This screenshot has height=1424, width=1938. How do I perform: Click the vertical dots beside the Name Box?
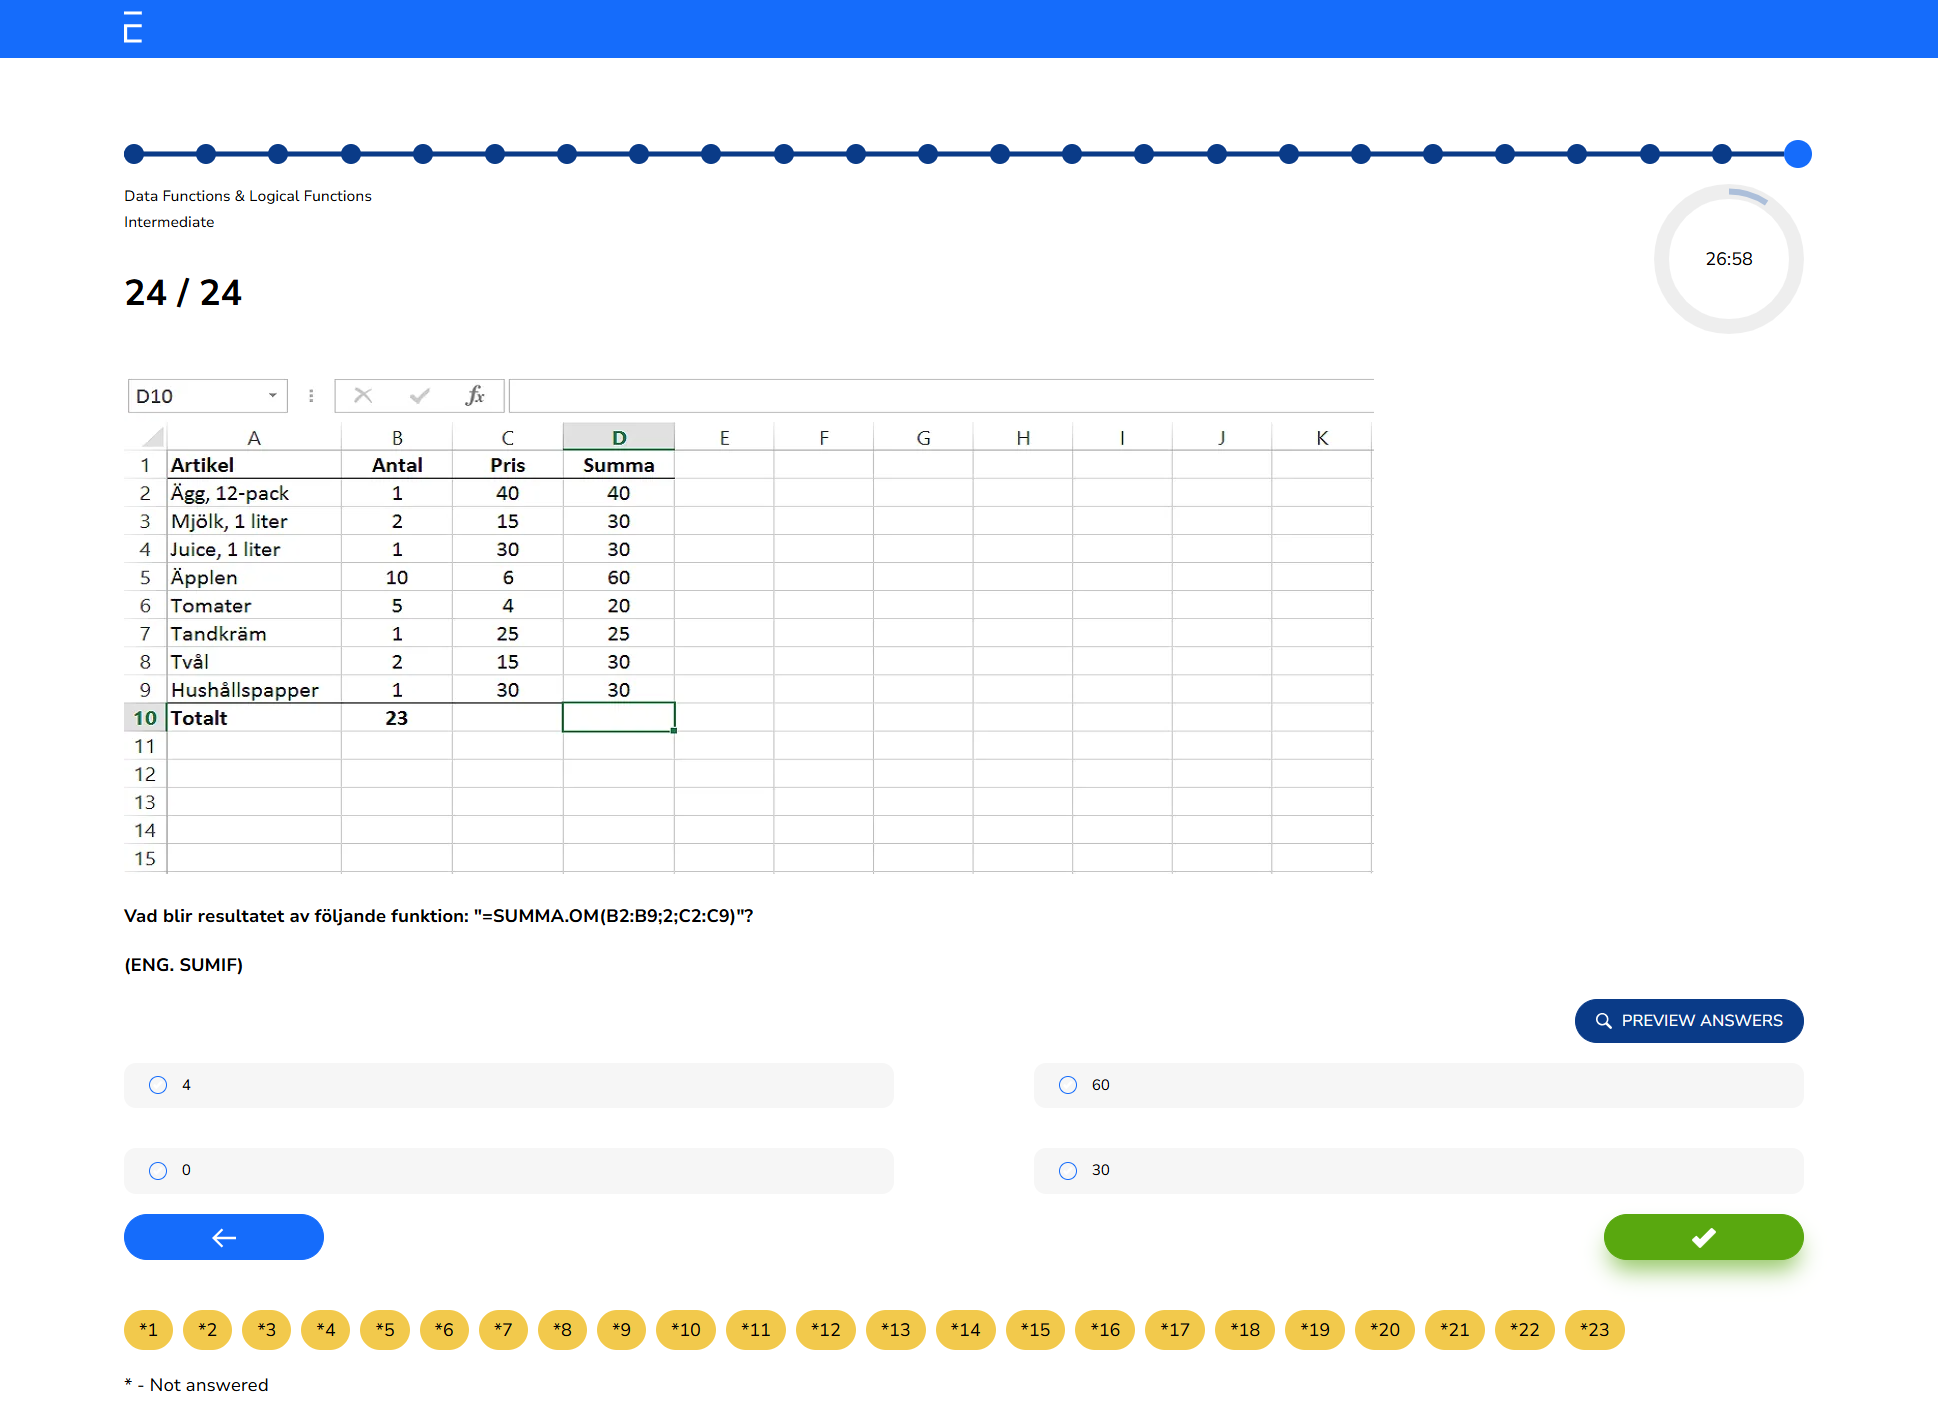pyautogui.click(x=311, y=395)
